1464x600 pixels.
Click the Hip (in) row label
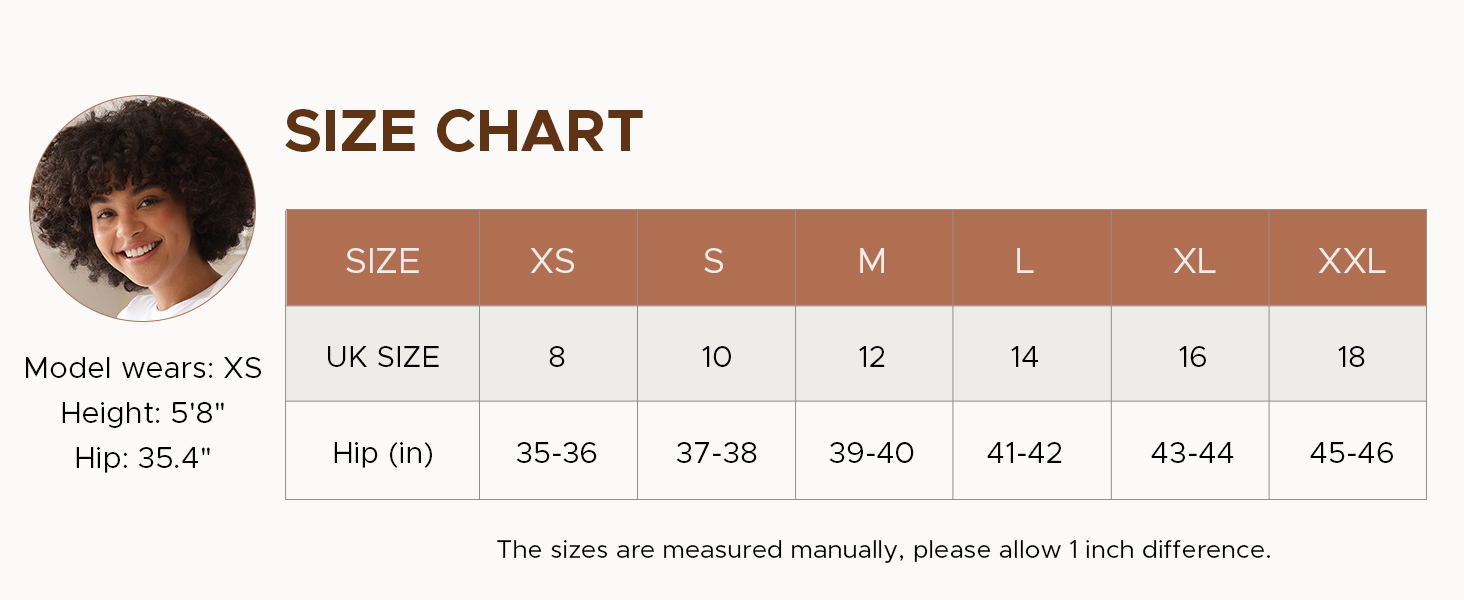click(383, 453)
